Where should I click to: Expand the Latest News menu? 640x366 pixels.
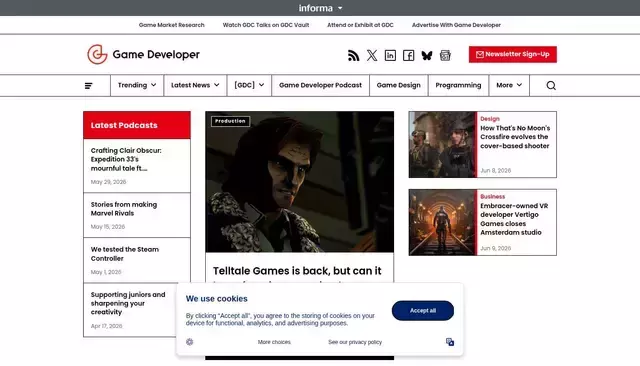click(x=195, y=85)
